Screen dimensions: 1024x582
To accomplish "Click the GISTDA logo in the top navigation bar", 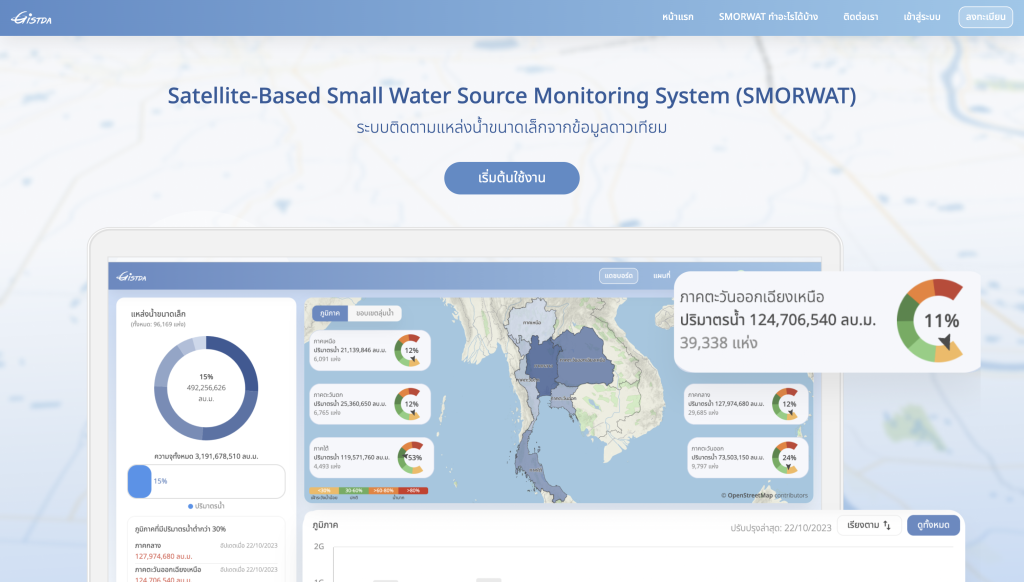I will 31,18.
